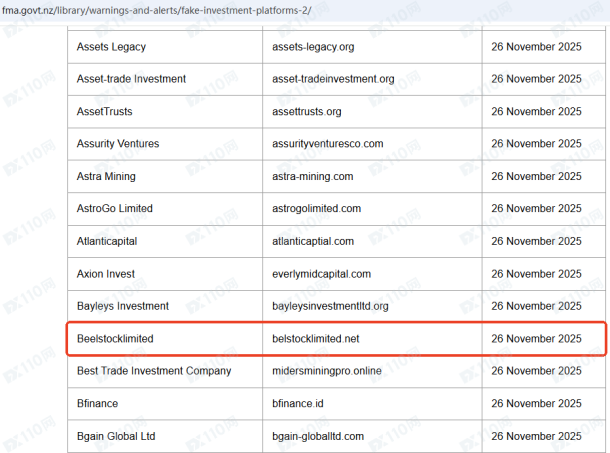Image resolution: width=610 pixels, height=453 pixels.
Task: Click the assurityventuresco.com domain text
Action: tap(328, 144)
